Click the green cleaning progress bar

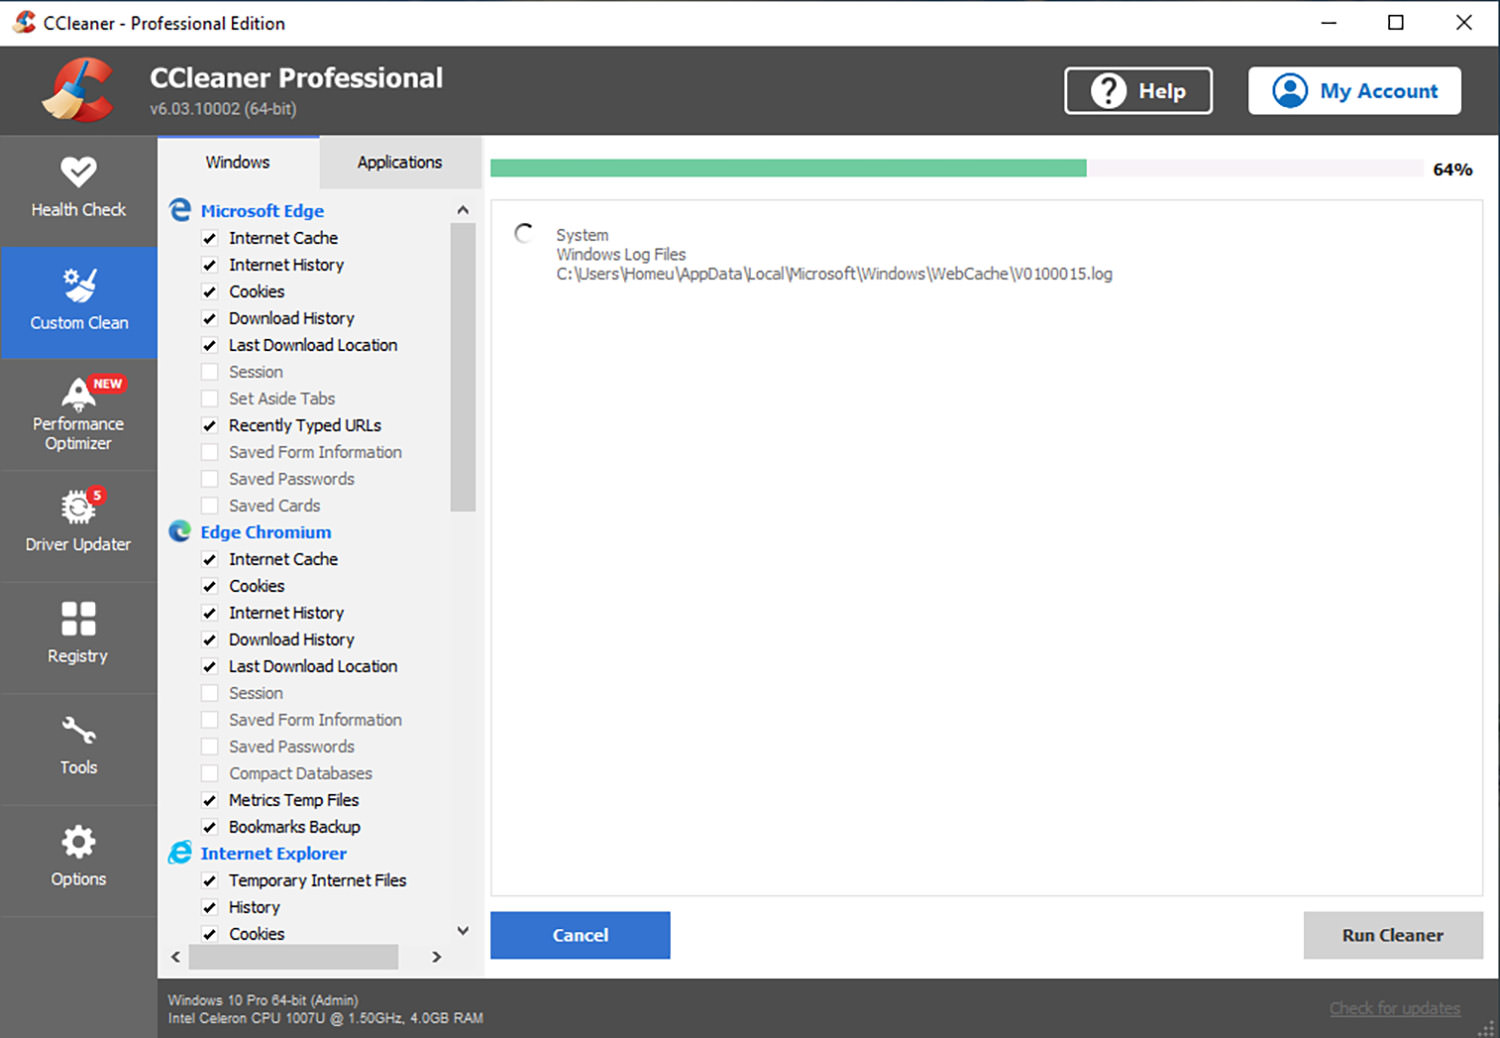[788, 168]
